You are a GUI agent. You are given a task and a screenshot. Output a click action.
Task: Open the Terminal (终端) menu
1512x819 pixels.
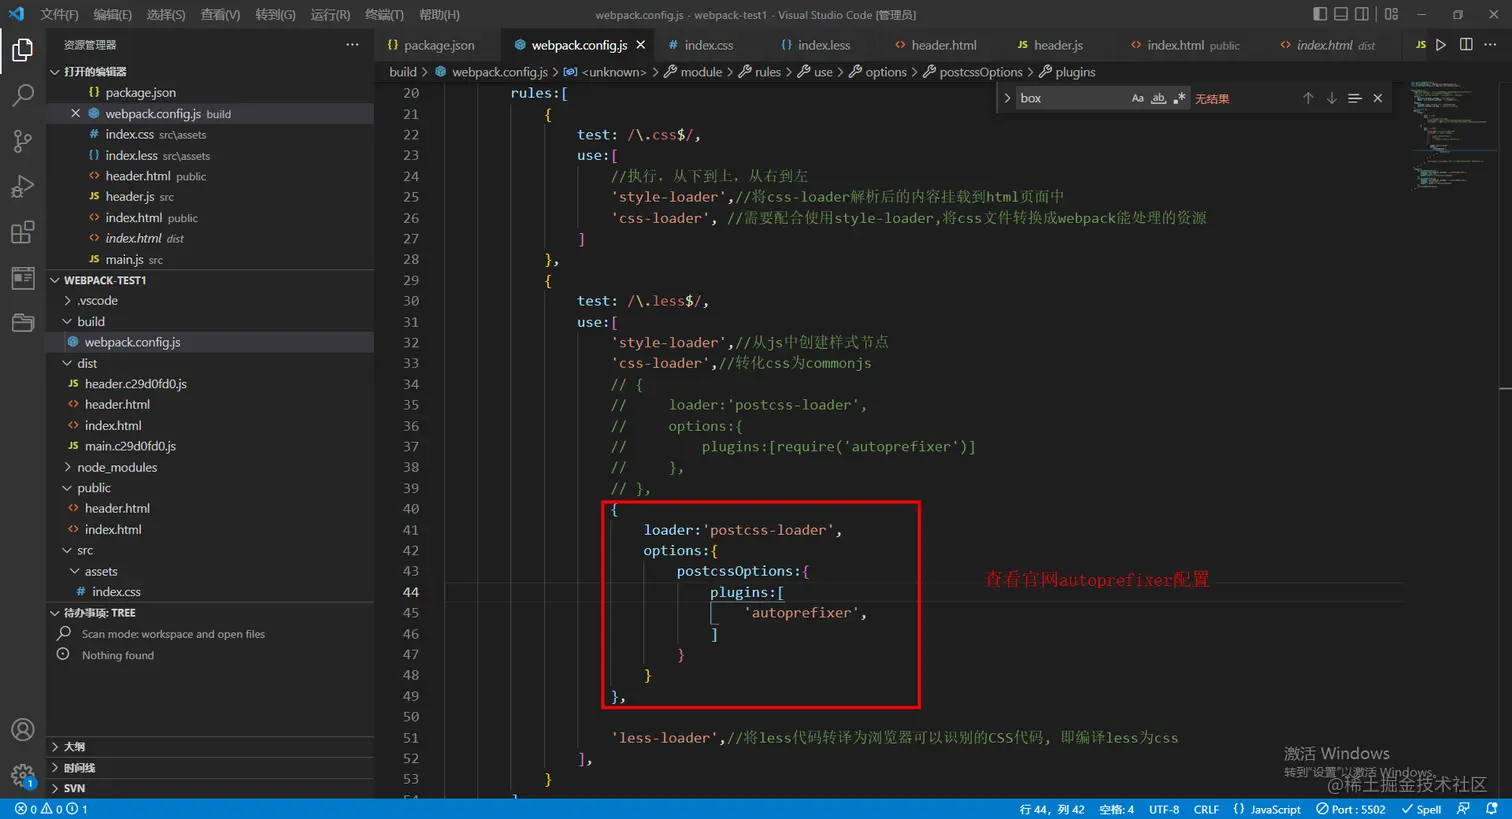click(384, 14)
